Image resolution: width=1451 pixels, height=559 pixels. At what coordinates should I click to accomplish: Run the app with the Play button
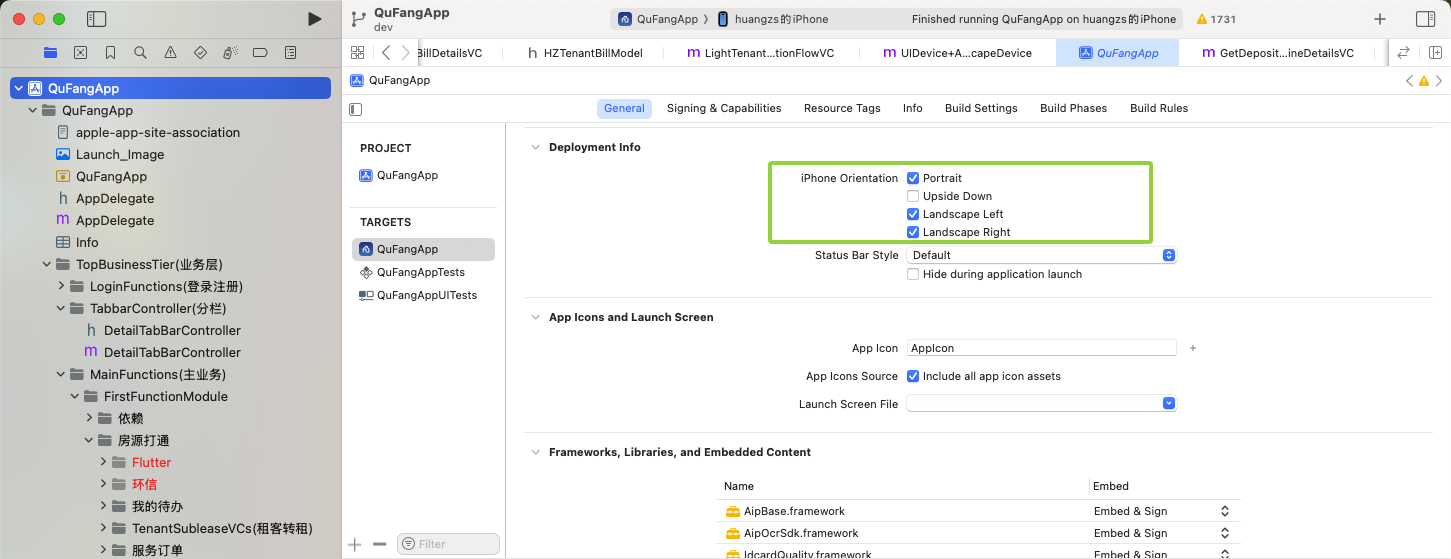[315, 19]
